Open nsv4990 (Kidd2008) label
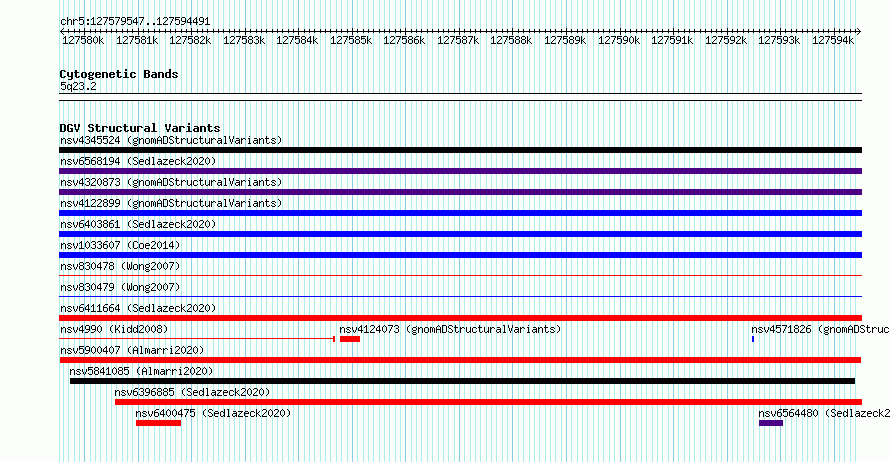This screenshot has height=462, width=890. pos(114,329)
